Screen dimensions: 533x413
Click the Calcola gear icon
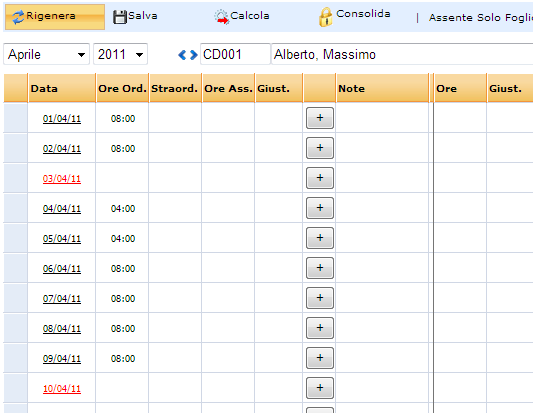pyautogui.click(x=222, y=17)
